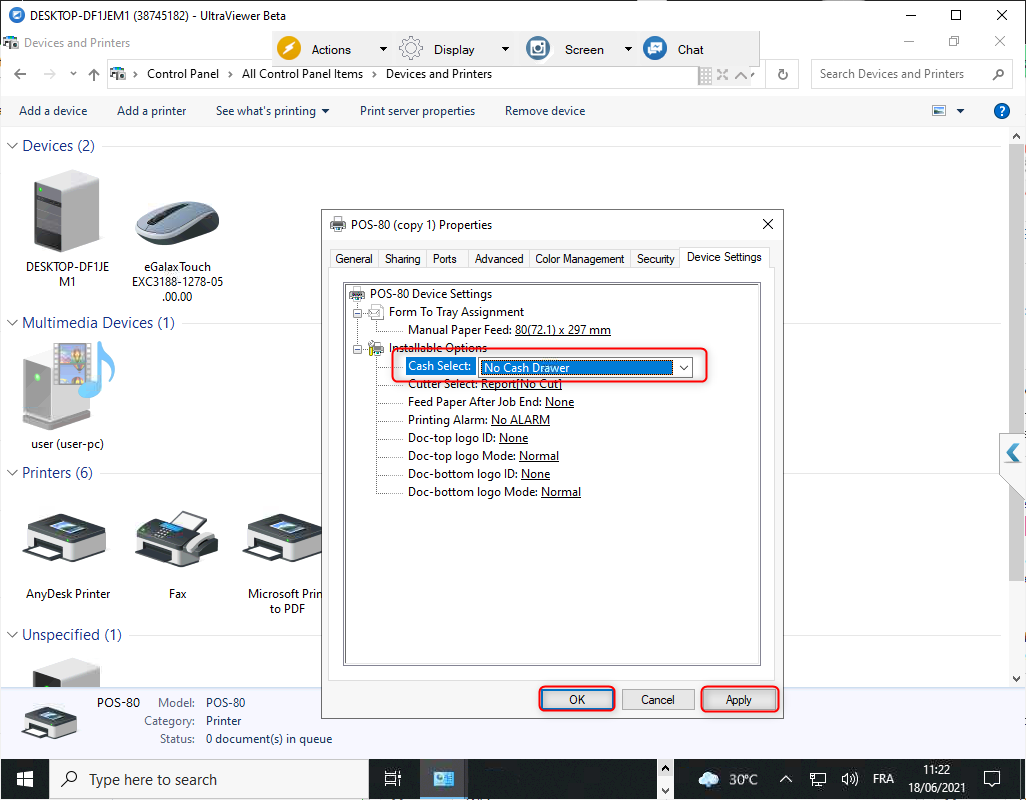Switch to the Color Management tab
This screenshot has height=800, width=1026.
tap(580, 258)
